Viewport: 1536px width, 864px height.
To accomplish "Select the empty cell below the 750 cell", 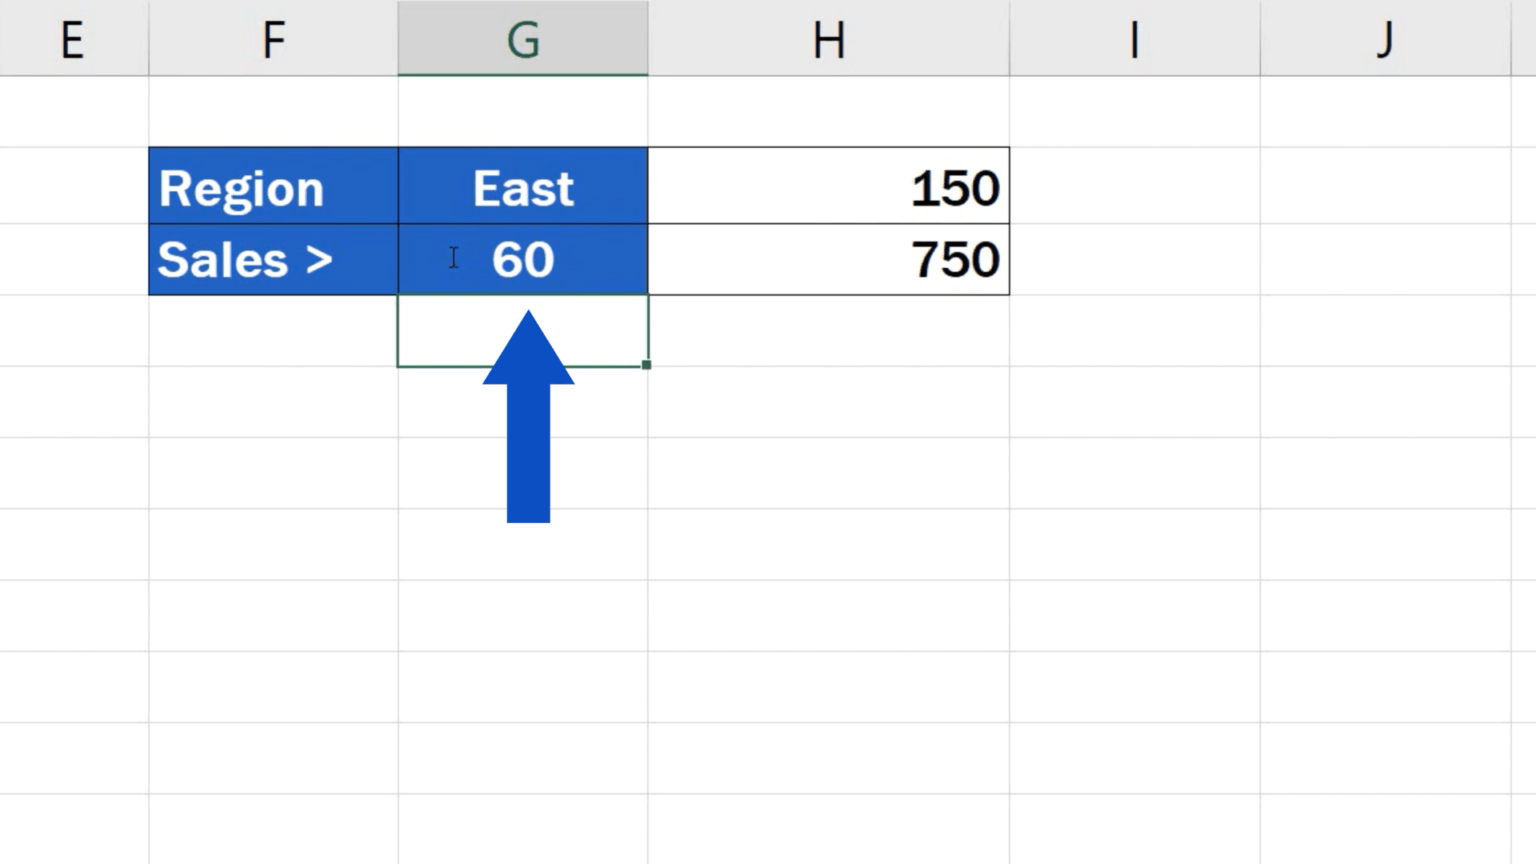I will 828,330.
